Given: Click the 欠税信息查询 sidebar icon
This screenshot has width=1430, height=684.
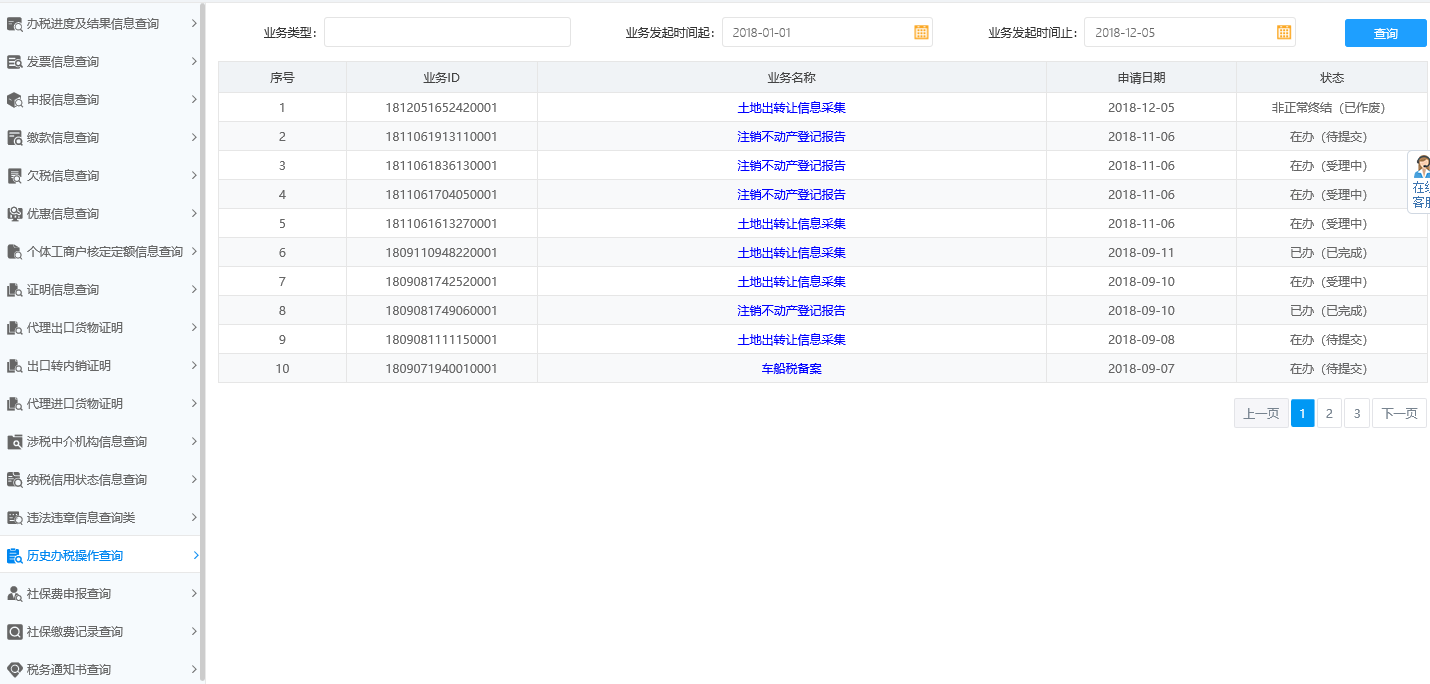Looking at the screenshot, I should pyautogui.click(x=13, y=175).
